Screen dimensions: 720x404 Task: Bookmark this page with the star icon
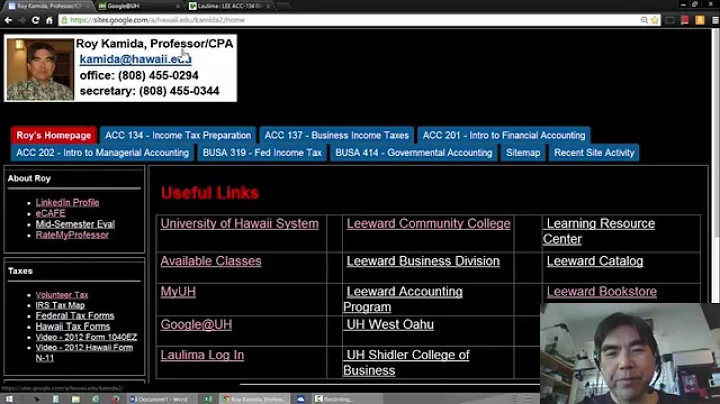[654, 20]
